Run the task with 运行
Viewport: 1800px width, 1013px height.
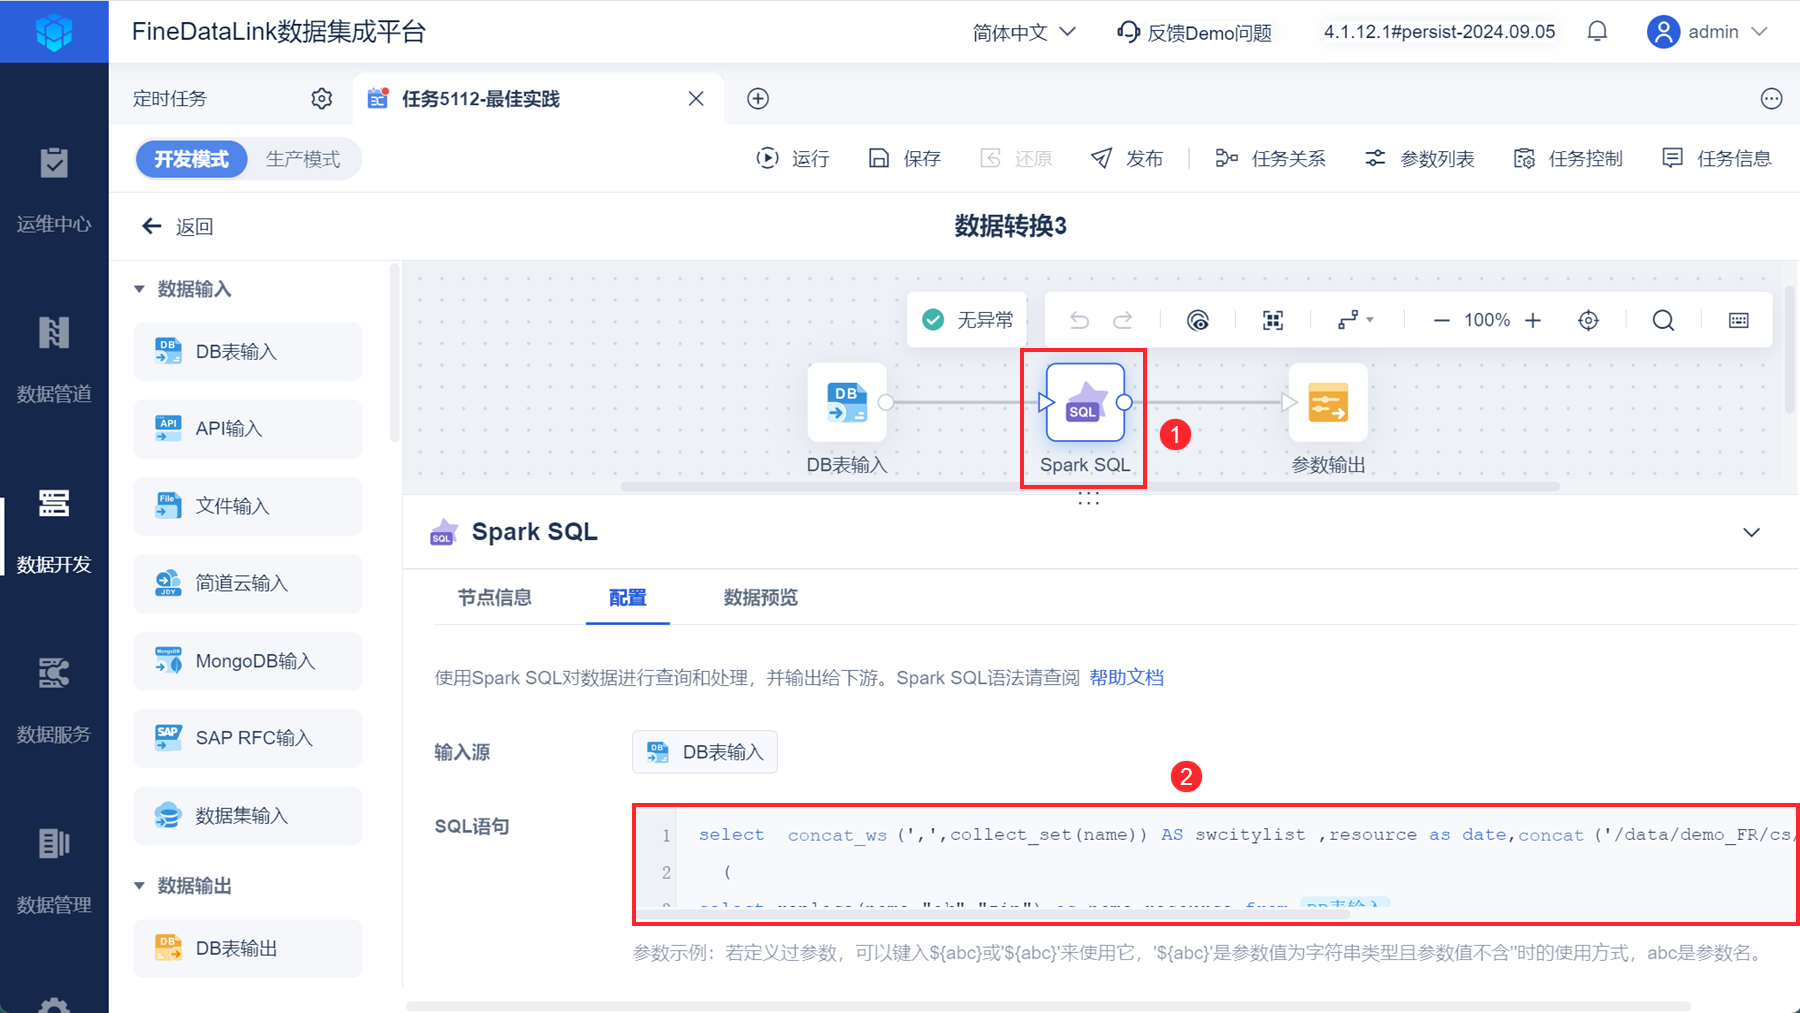click(793, 158)
